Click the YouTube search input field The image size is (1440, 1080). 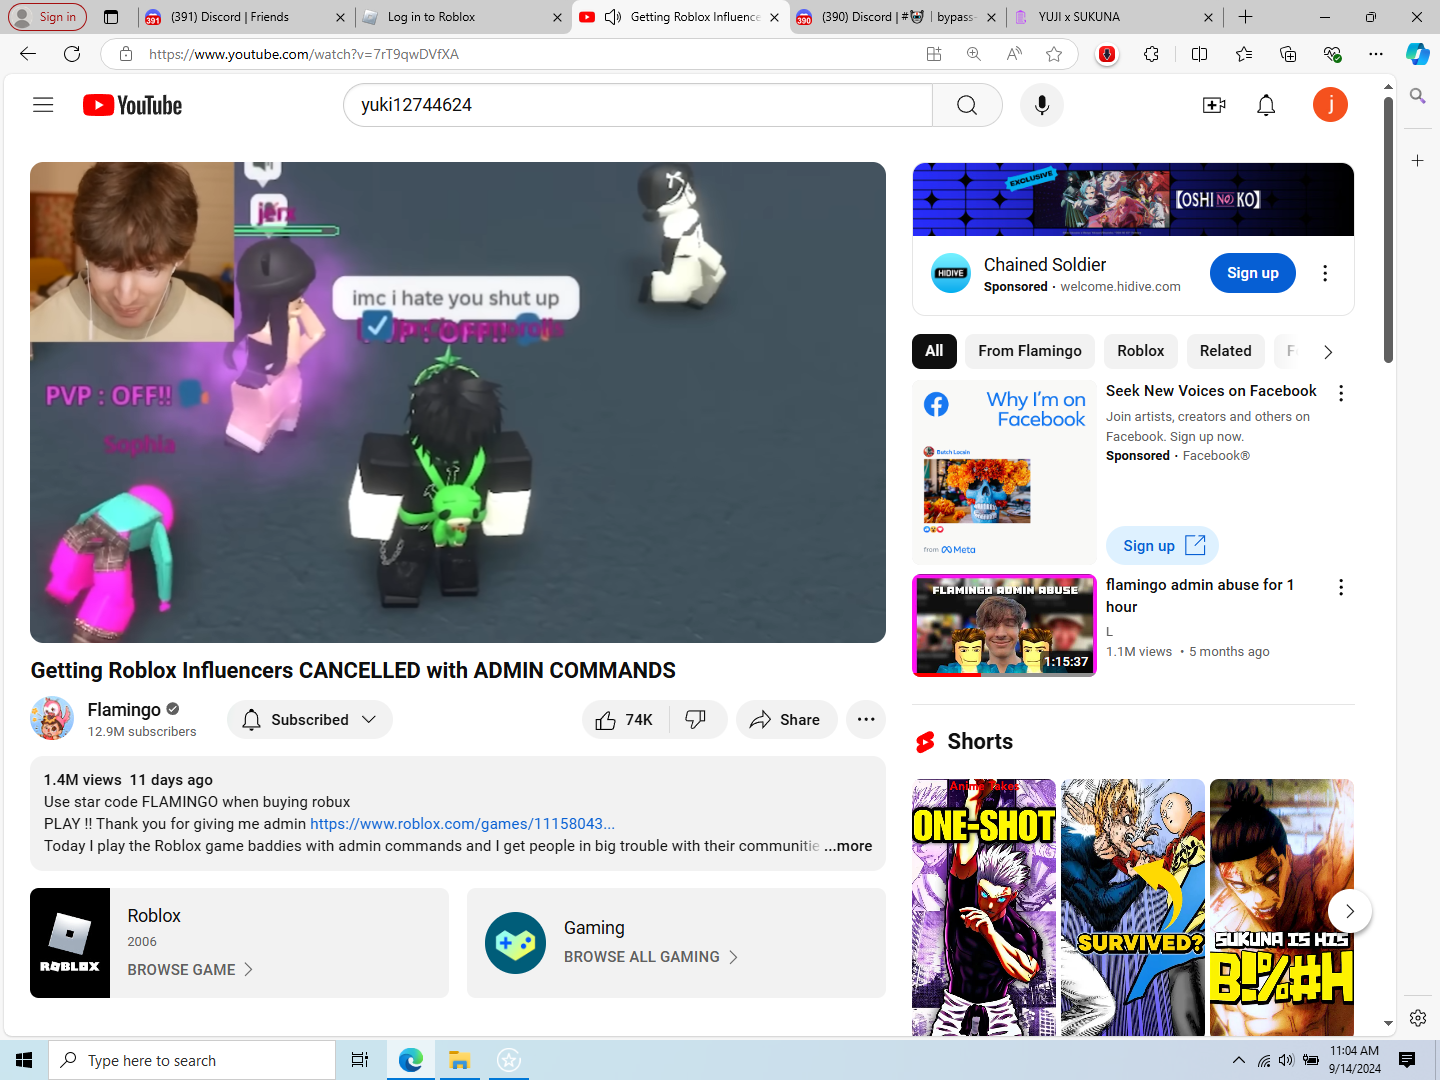pos(638,105)
